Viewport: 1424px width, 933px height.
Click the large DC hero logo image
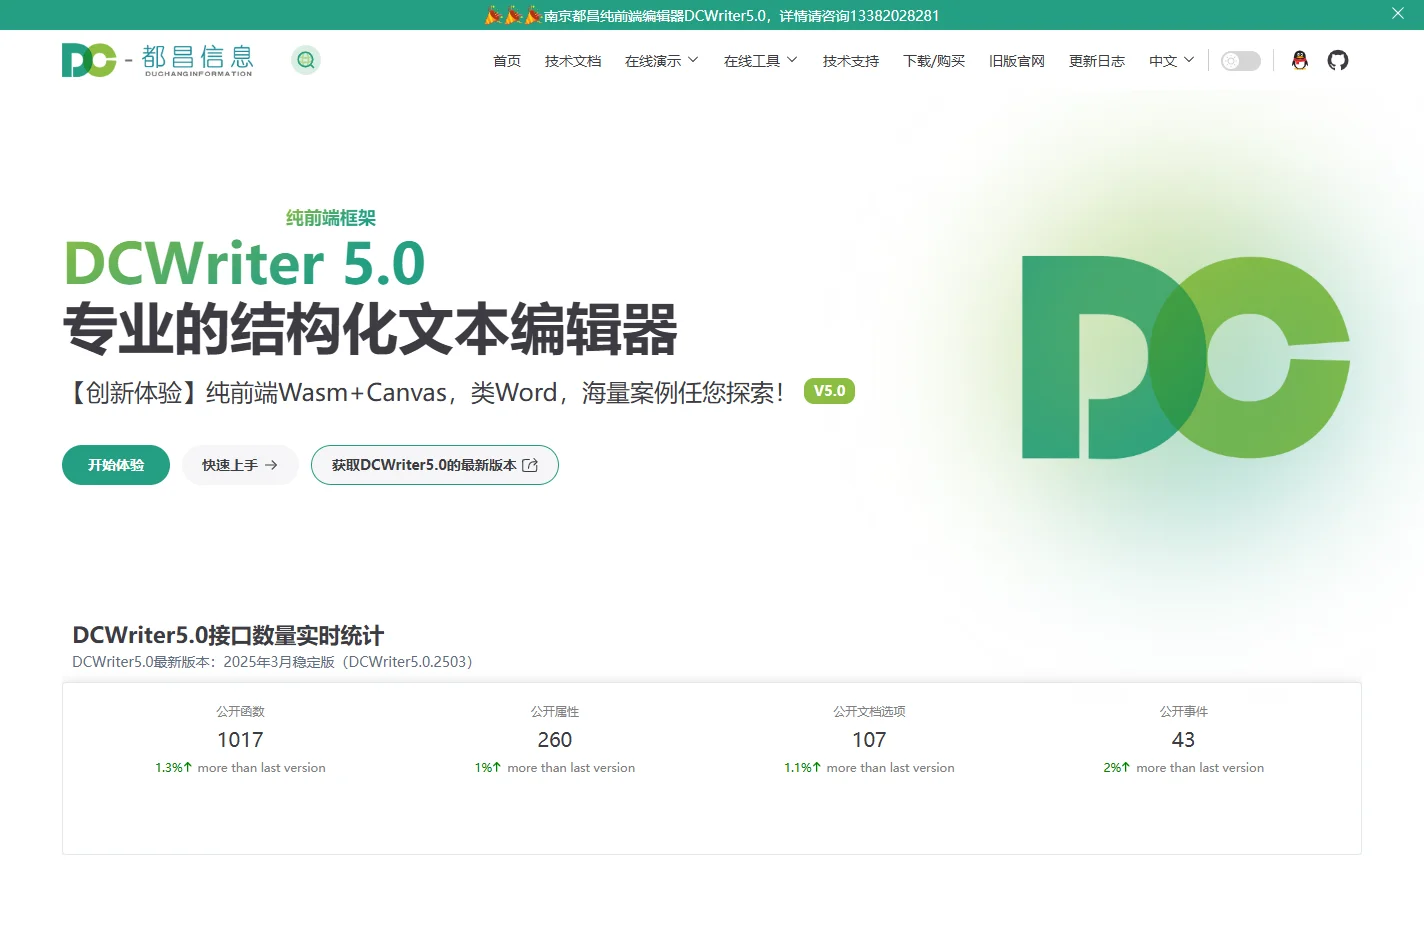1185,357
